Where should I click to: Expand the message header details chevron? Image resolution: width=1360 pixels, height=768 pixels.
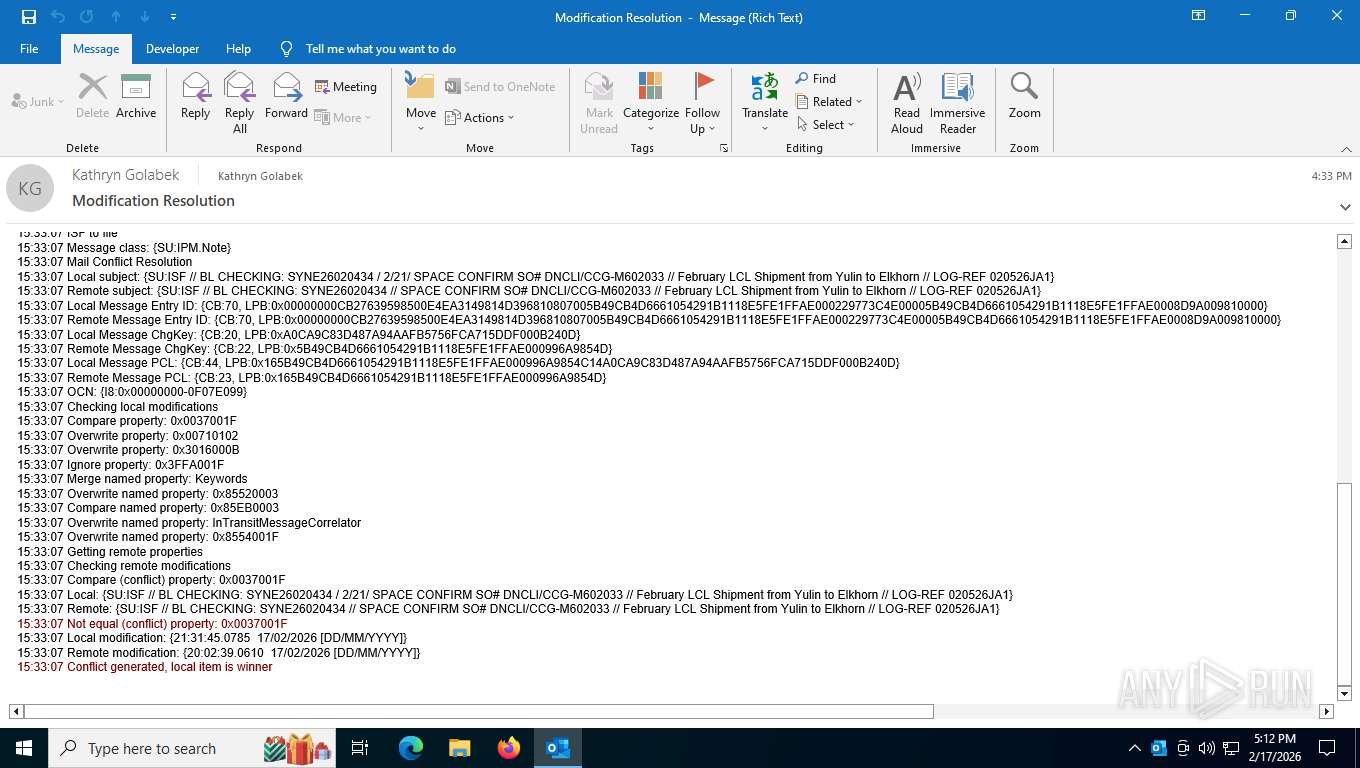click(1345, 207)
